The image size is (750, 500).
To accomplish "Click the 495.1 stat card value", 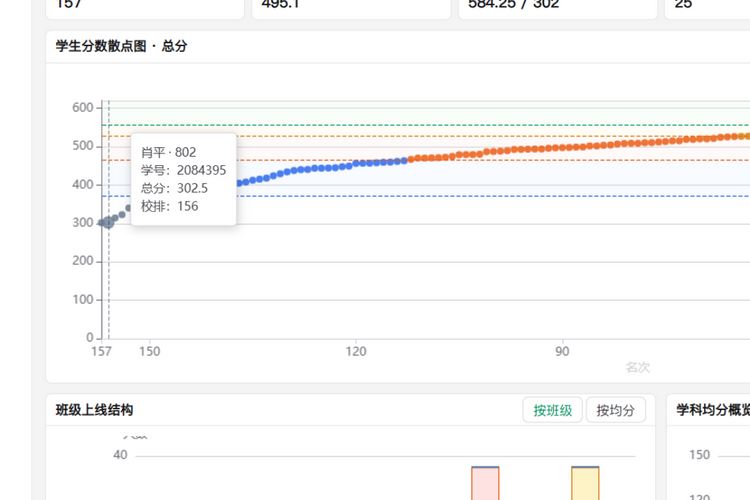I will pos(280,4).
